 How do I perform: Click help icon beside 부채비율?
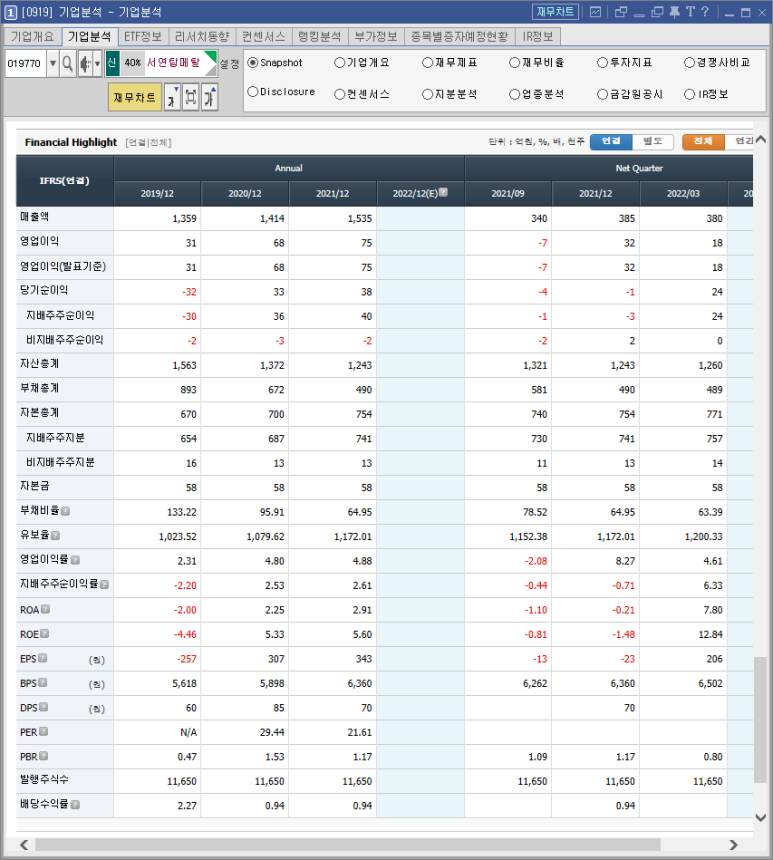coord(65,511)
